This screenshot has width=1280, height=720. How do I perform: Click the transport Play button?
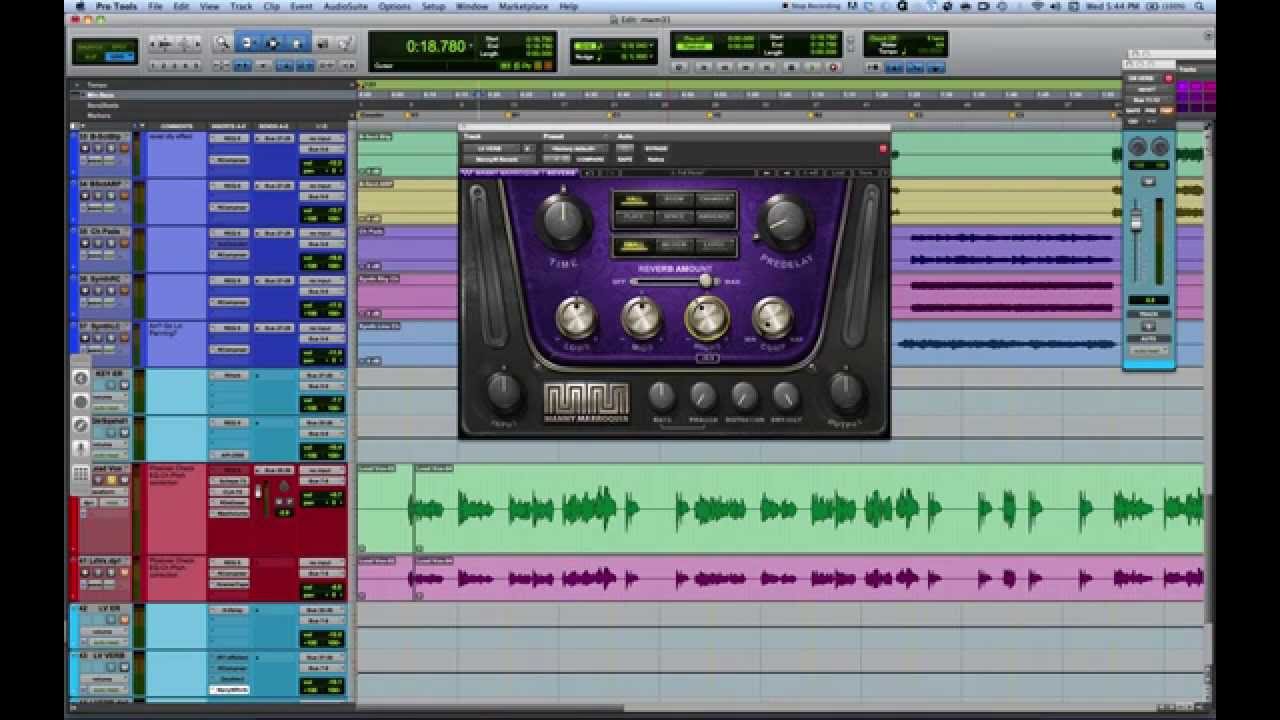point(812,67)
